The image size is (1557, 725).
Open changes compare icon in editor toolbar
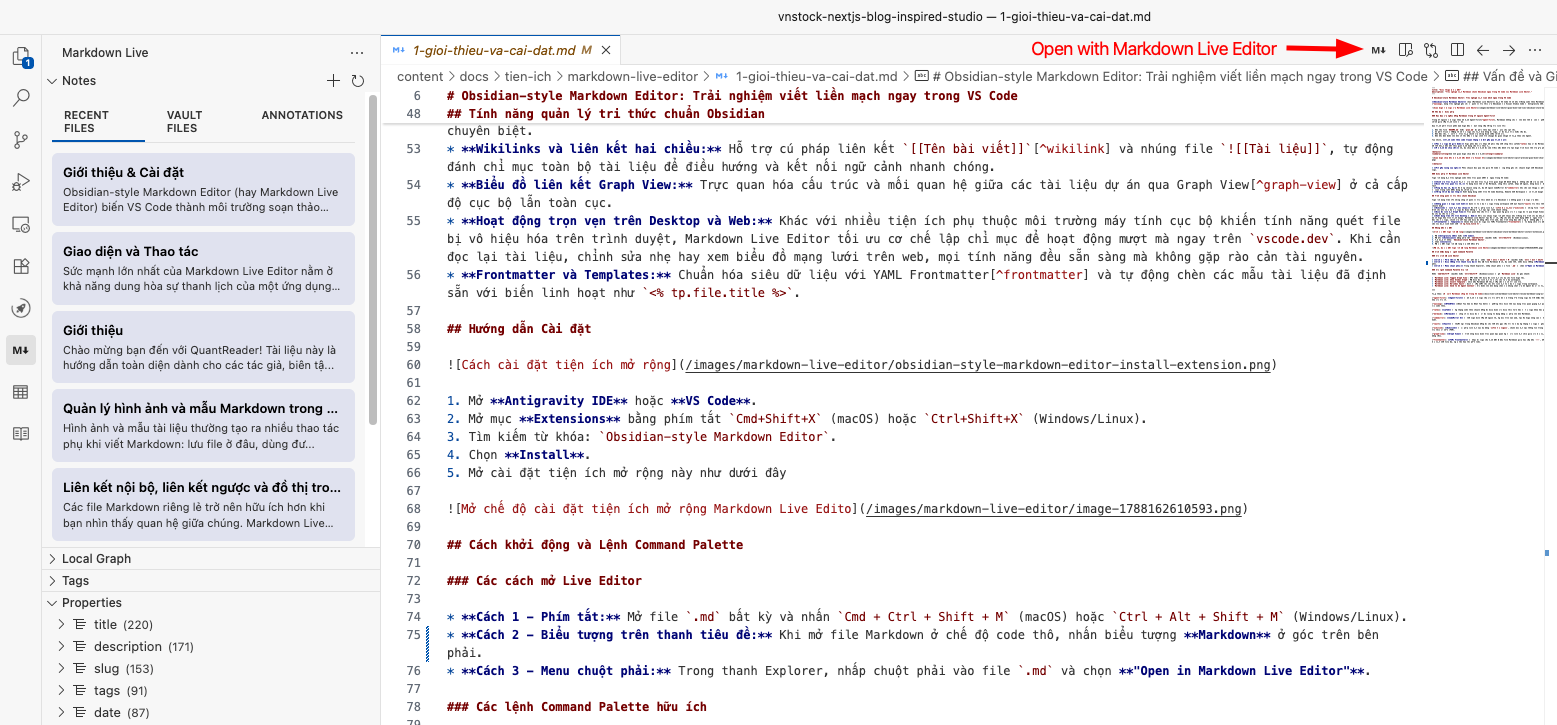click(x=1431, y=49)
